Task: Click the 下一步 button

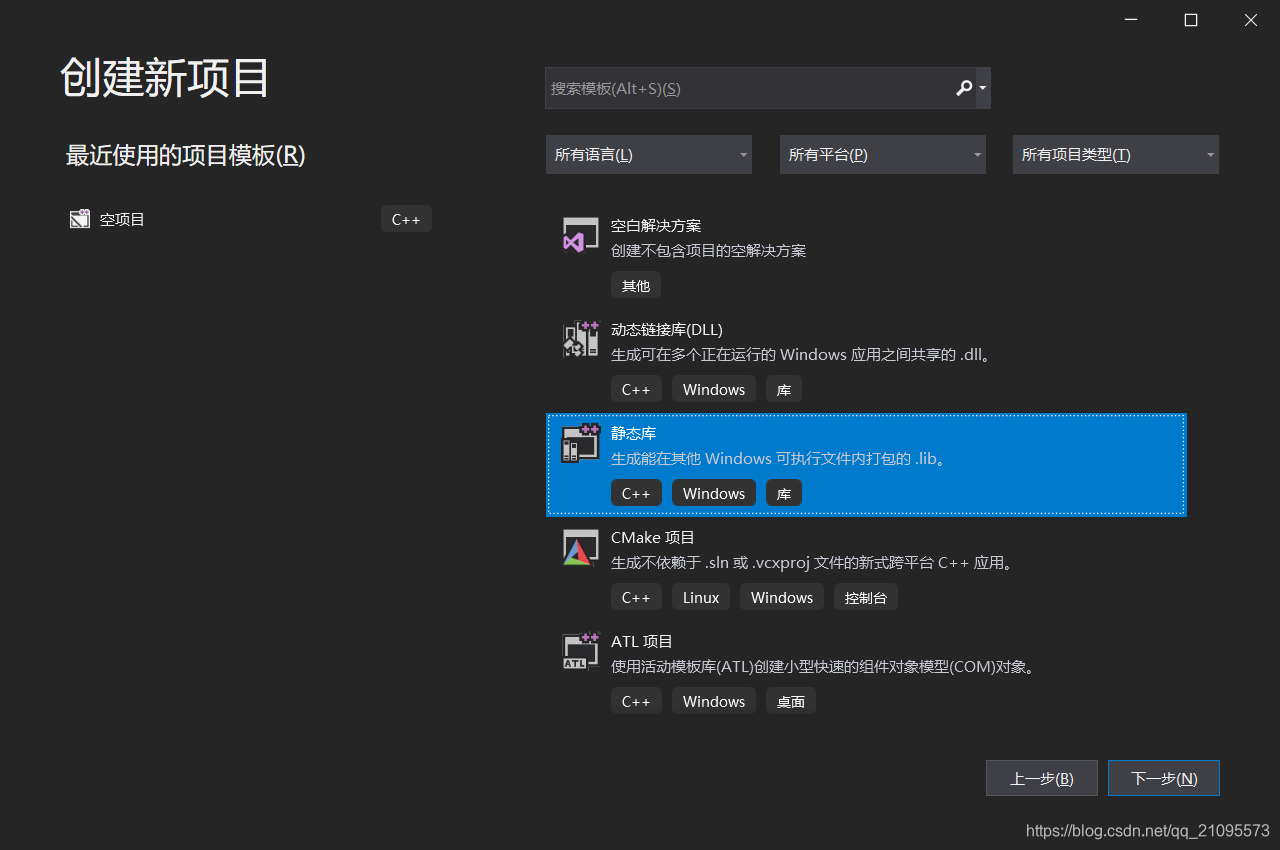Action: 1163,778
